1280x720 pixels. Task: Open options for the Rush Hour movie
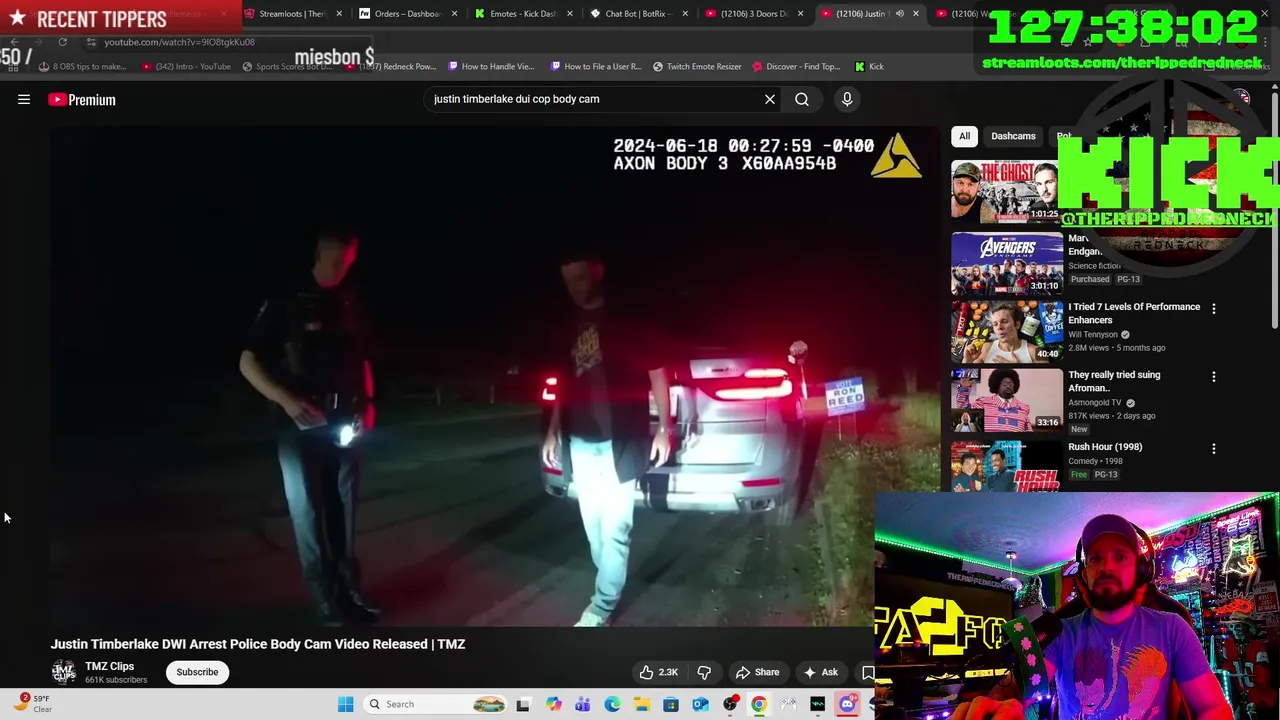[1214, 449]
